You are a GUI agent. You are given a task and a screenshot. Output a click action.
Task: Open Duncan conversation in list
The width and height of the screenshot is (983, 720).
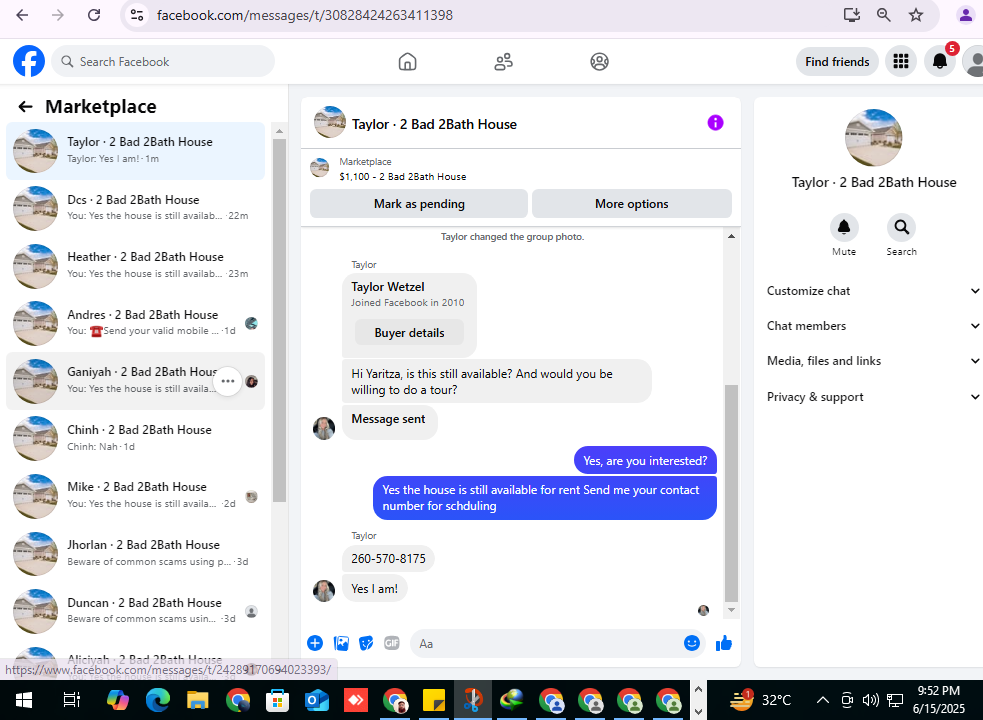(x=135, y=611)
